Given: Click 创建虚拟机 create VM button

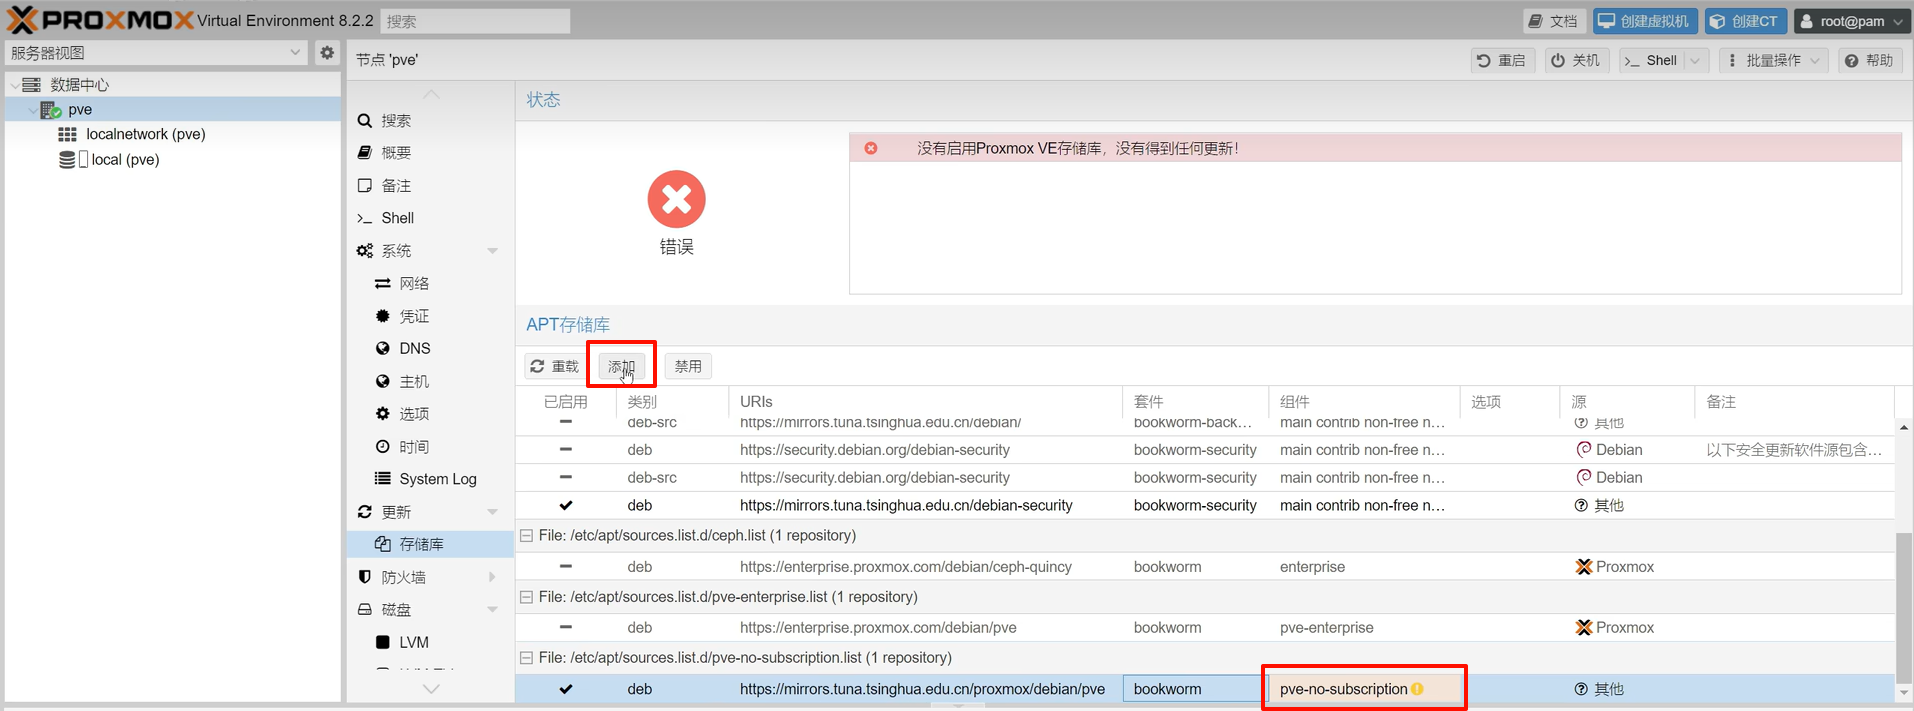Looking at the screenshot, I should pyautogui.click(x=1645, y=21).
